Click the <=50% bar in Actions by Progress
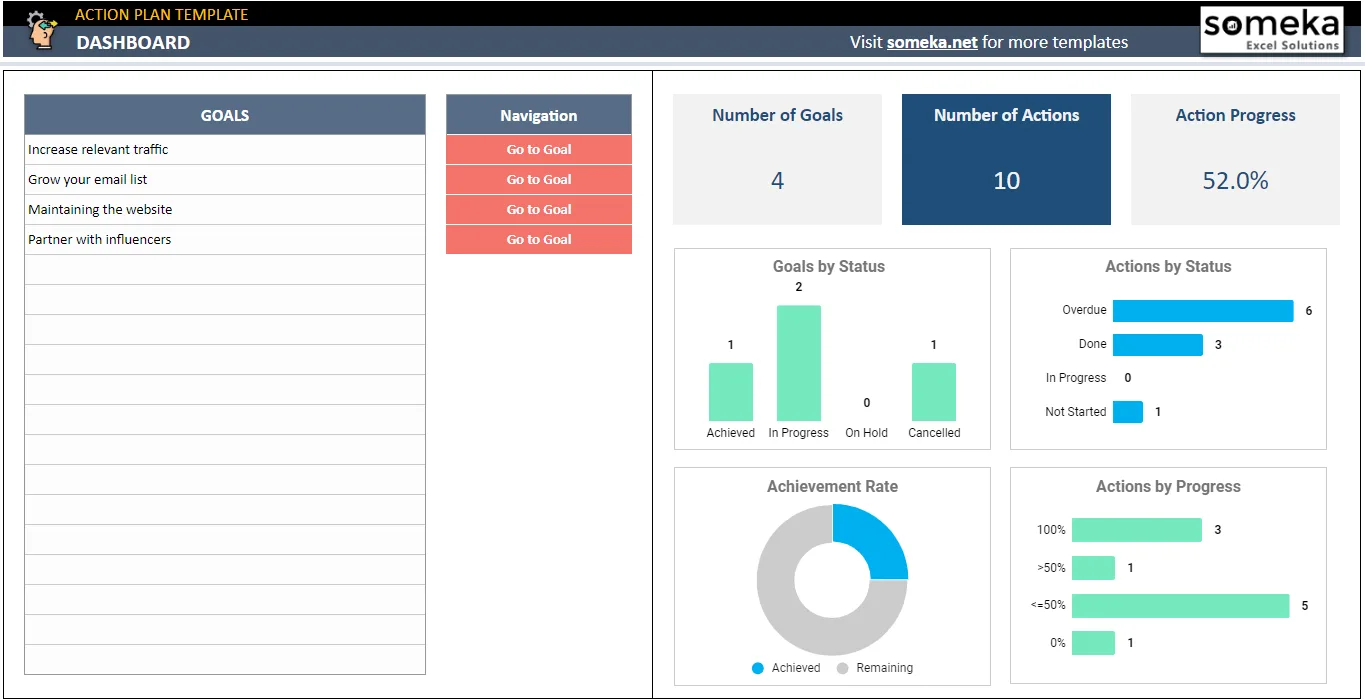 pyautogui.click(x=1181, y=606)
